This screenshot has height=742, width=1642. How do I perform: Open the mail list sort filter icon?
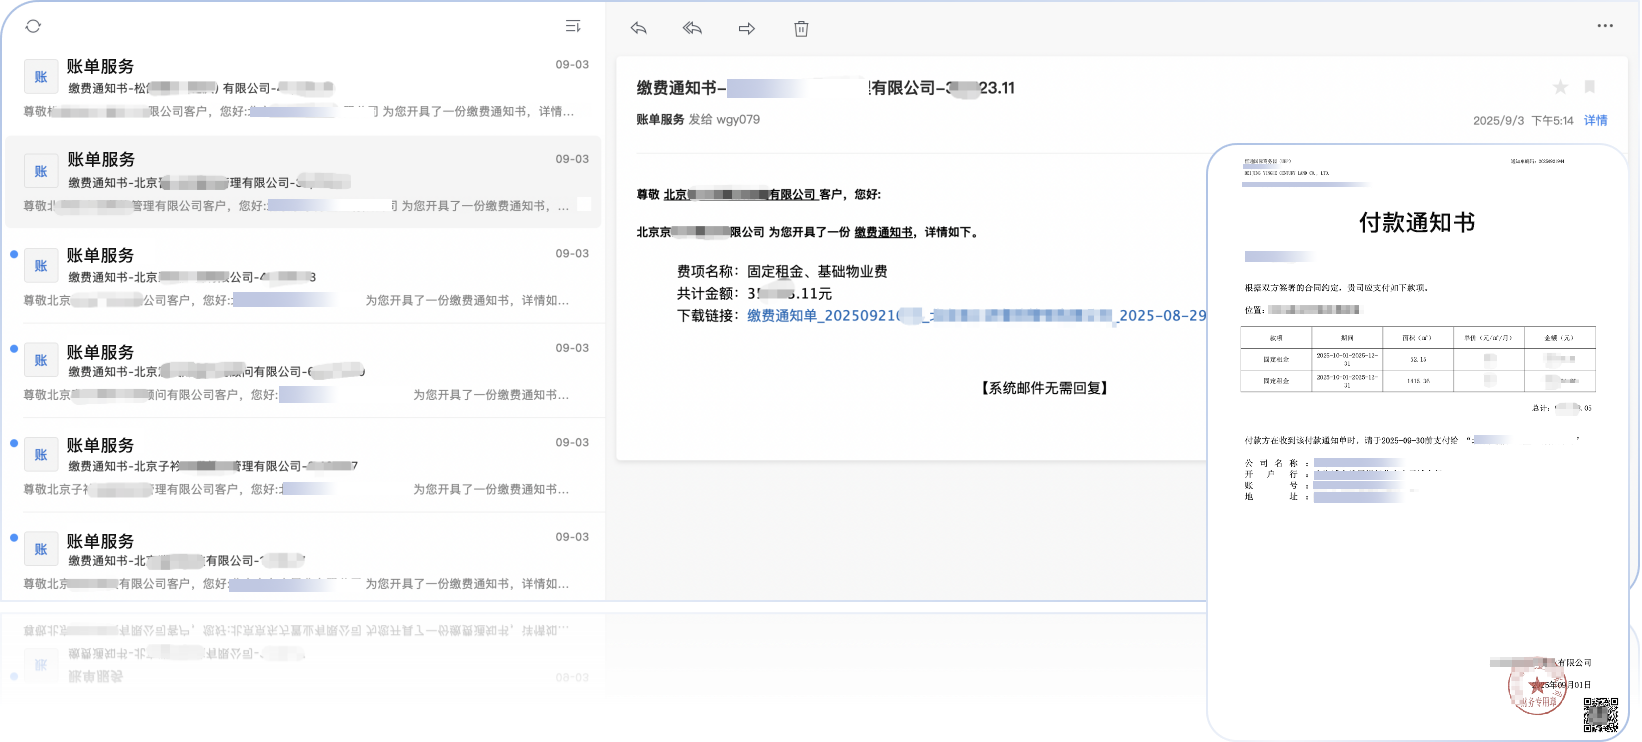573,26
